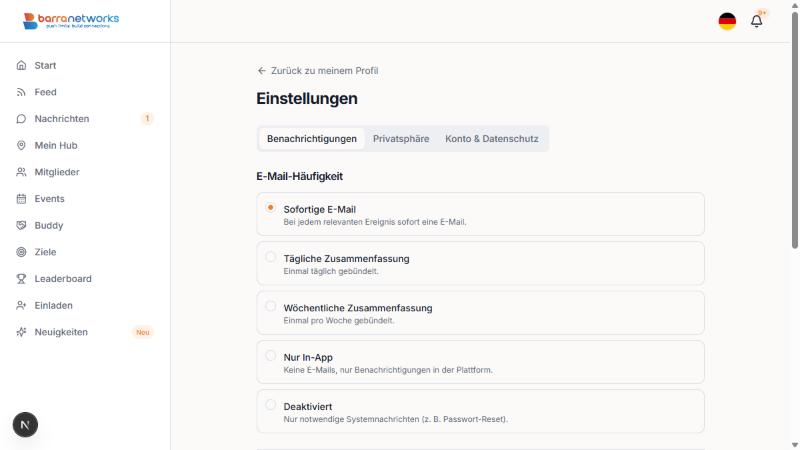Click the Nachrichten unread badge 1
Image resolution: width=800 pixels, height=450 pixels.
147,118
